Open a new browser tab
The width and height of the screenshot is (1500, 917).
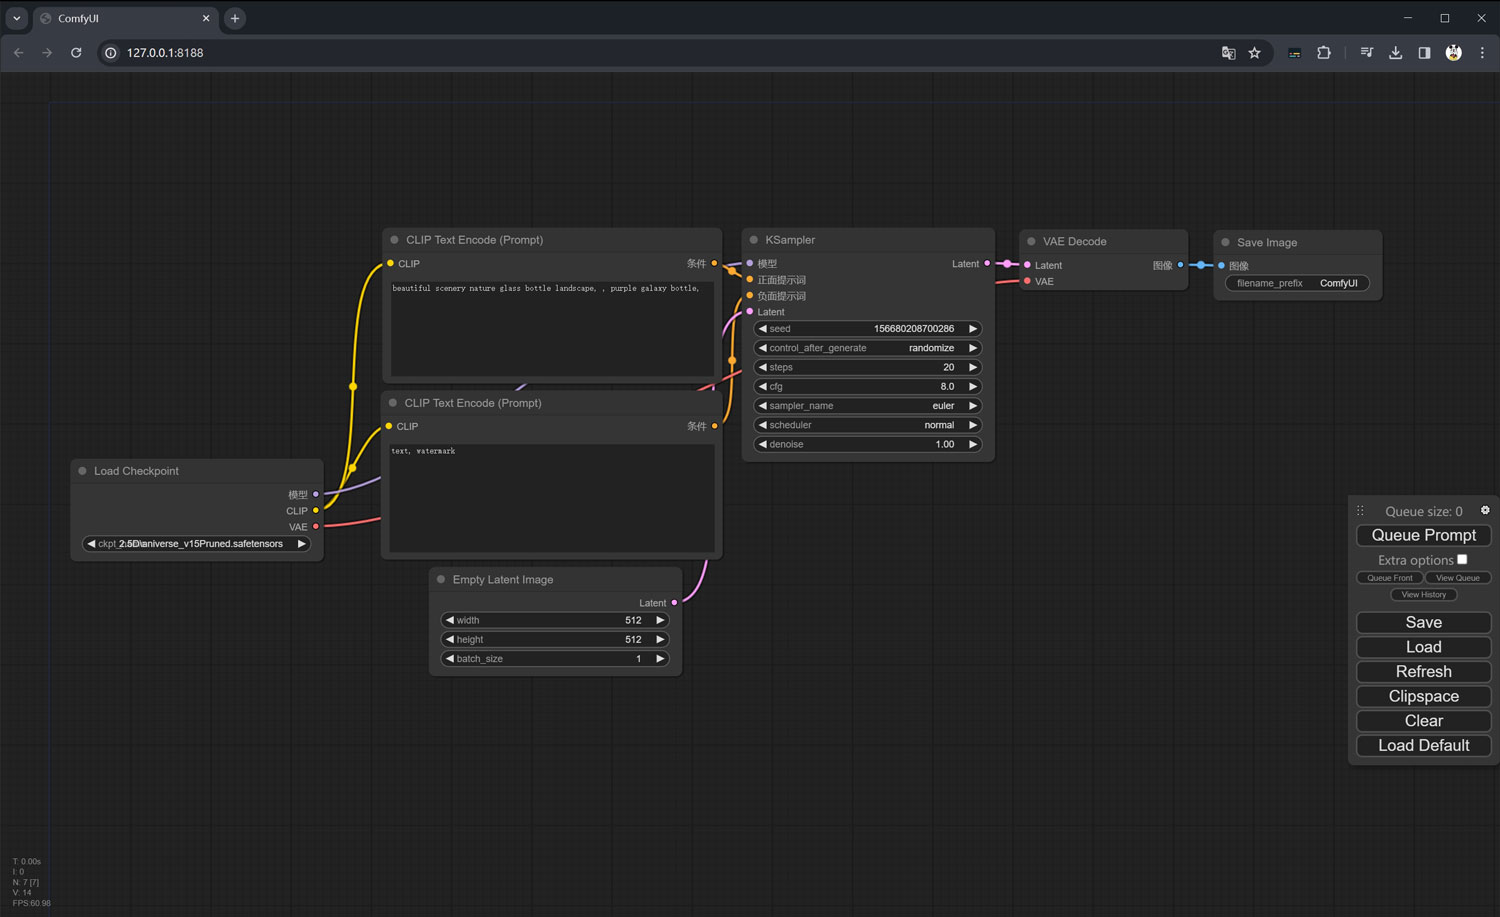pos(235,18)
